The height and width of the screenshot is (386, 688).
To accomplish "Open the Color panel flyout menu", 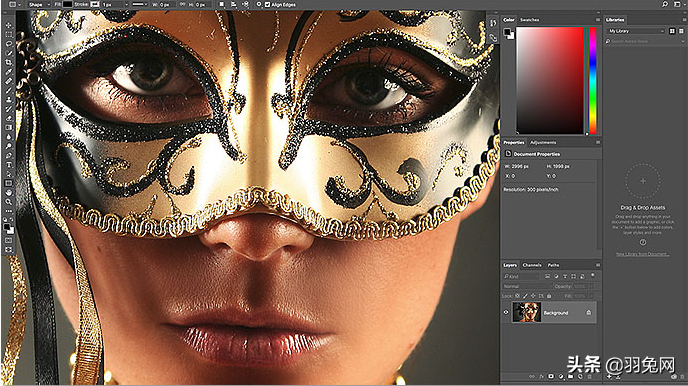I will pos(598,20).
